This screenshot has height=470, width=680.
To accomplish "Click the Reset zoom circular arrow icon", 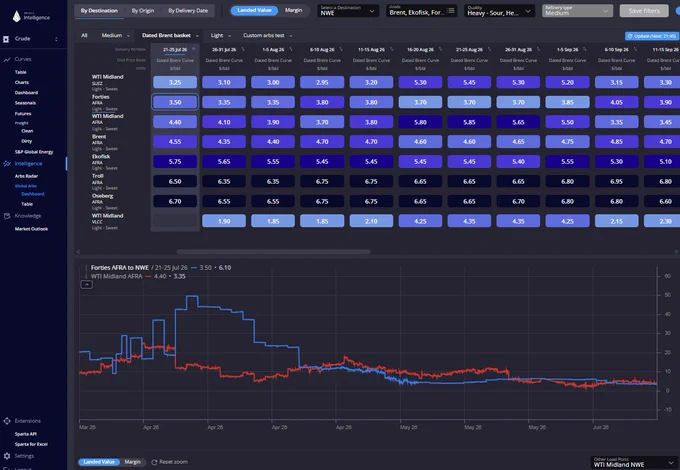I will coord(154,462).
